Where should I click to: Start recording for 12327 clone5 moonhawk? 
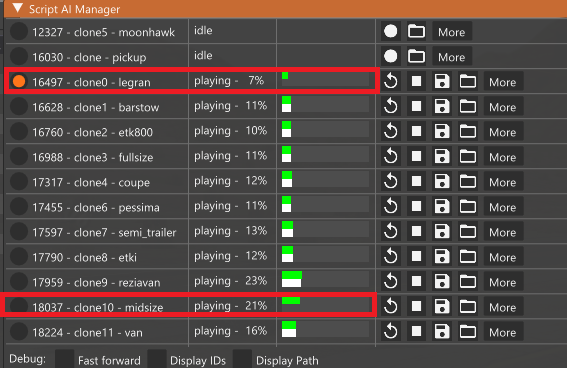[x=391, y=31]
